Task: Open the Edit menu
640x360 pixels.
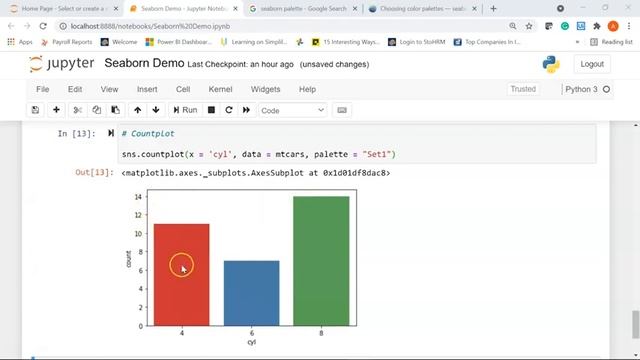Action: (x=75, y=89)
